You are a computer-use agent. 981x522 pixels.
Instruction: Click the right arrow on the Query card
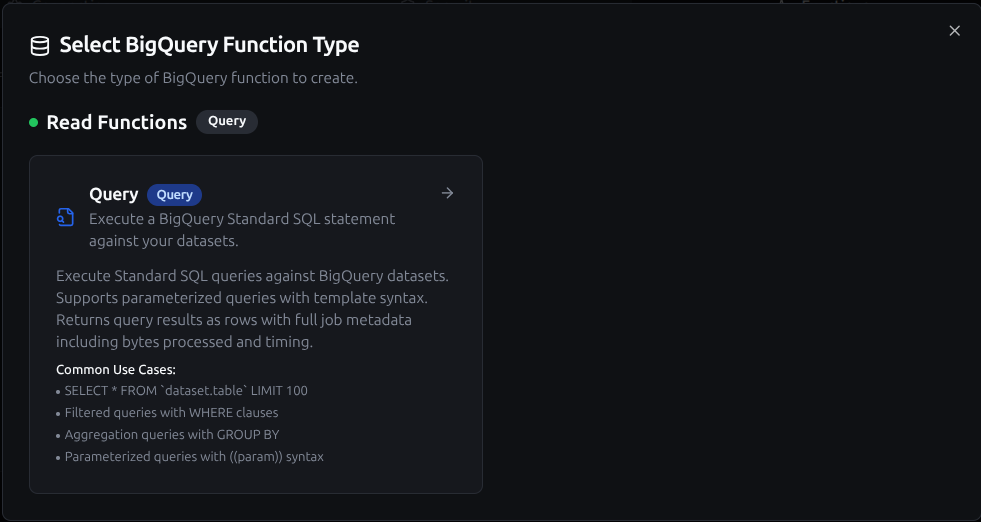click(x=447, y=193)
